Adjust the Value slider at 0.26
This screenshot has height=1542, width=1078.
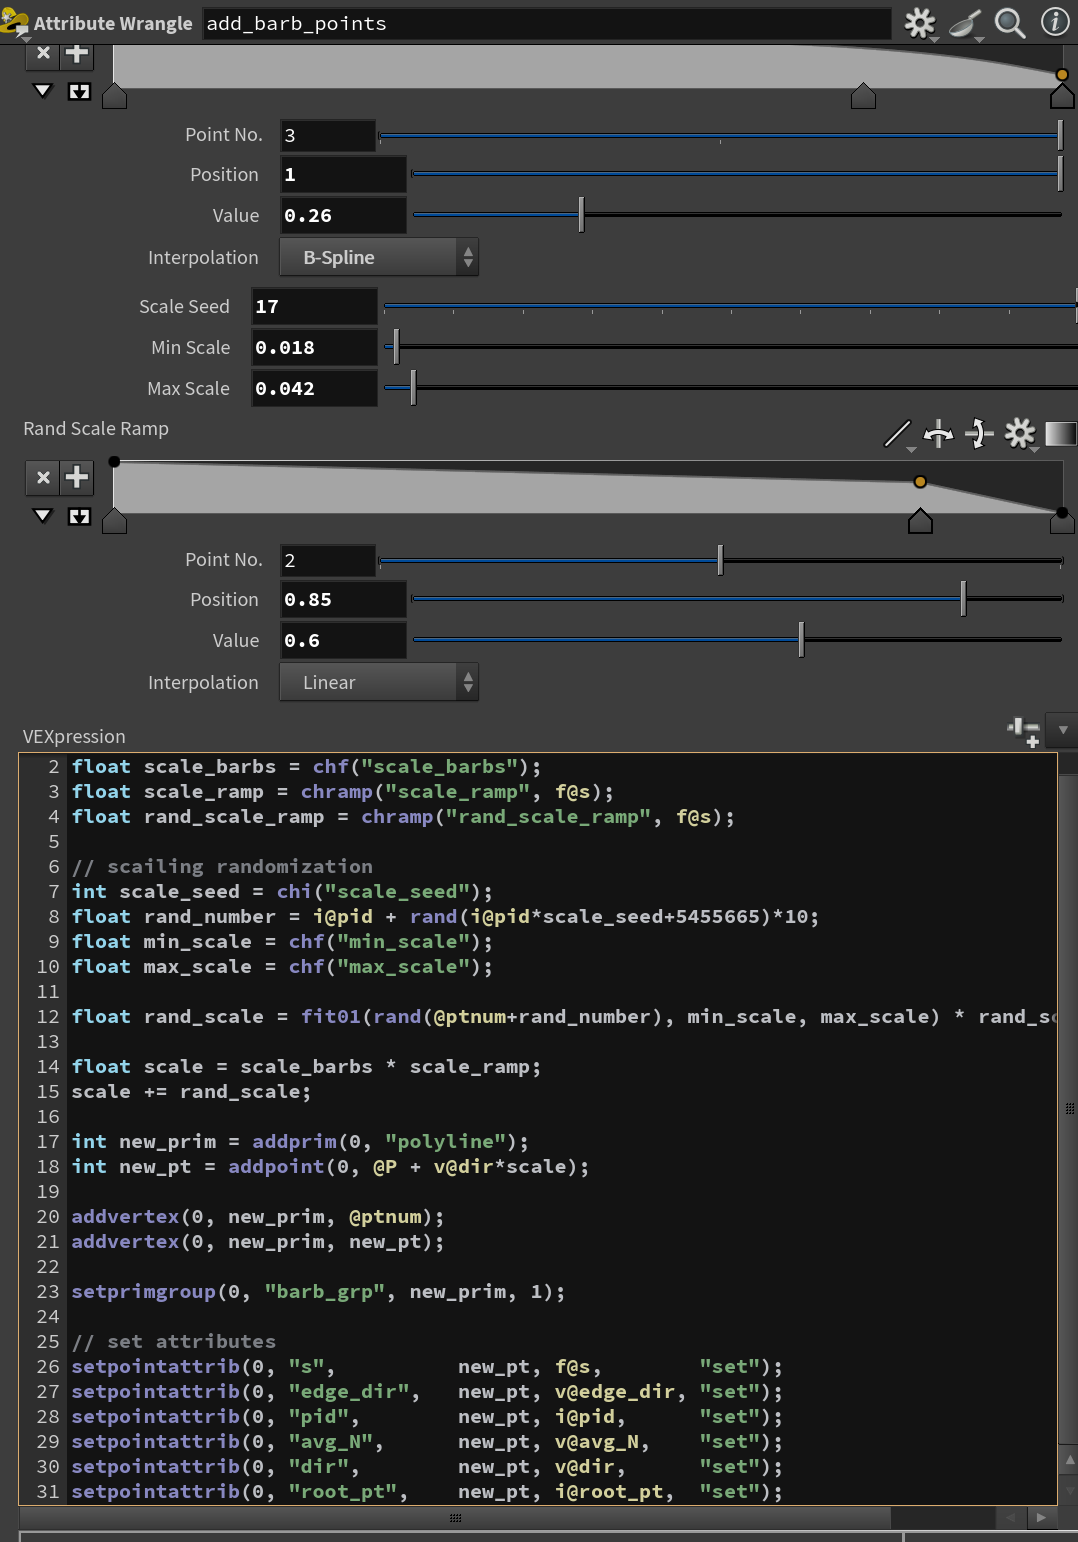(x=581, y=214)
